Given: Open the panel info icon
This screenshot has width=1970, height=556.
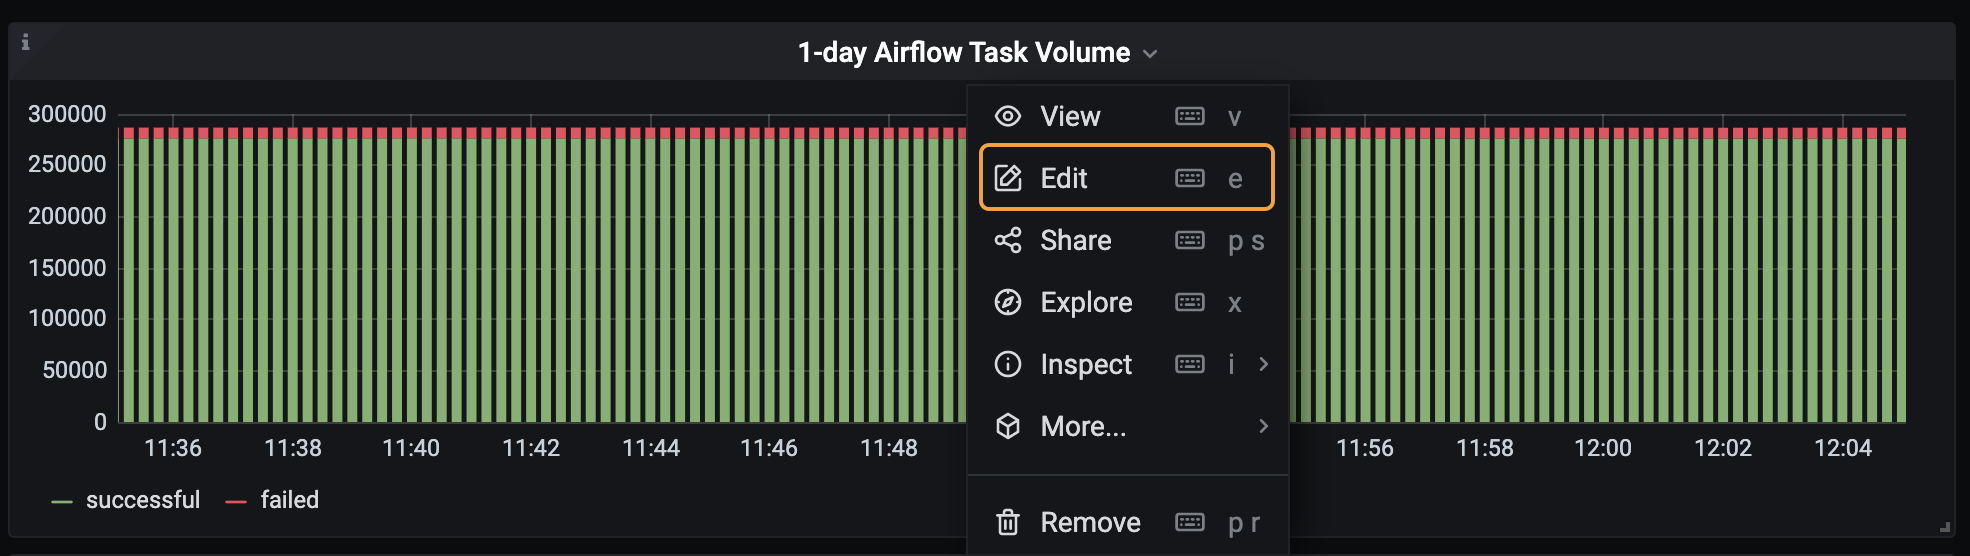Looking at the screenshot, I should click(x=26, y=42).
